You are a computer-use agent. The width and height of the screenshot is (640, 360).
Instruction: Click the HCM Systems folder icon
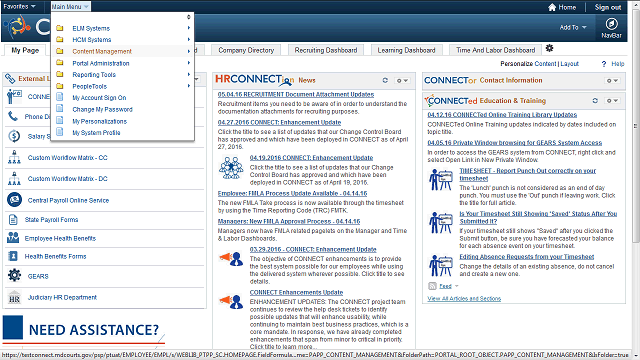point(60,40)
